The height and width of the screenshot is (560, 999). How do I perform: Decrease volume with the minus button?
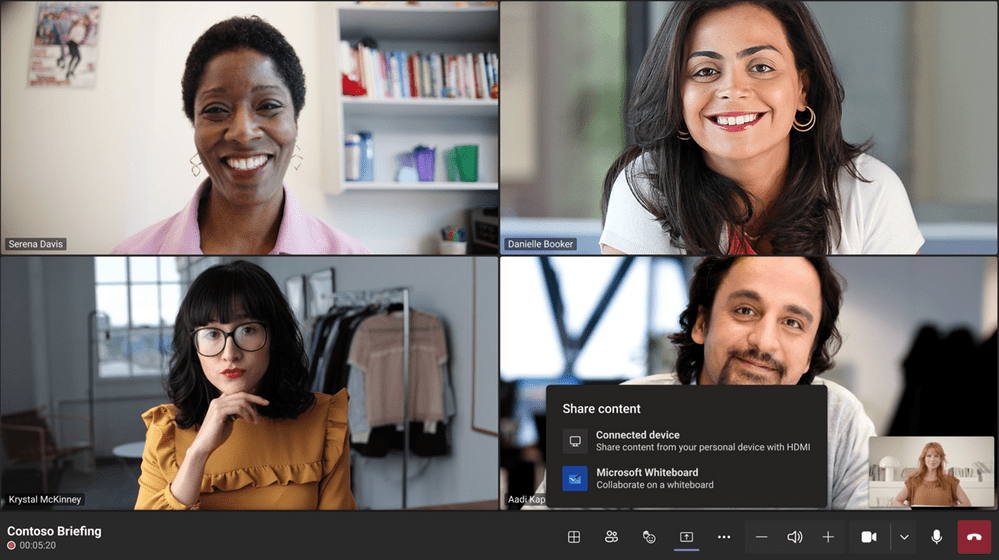tap(761, 537)
